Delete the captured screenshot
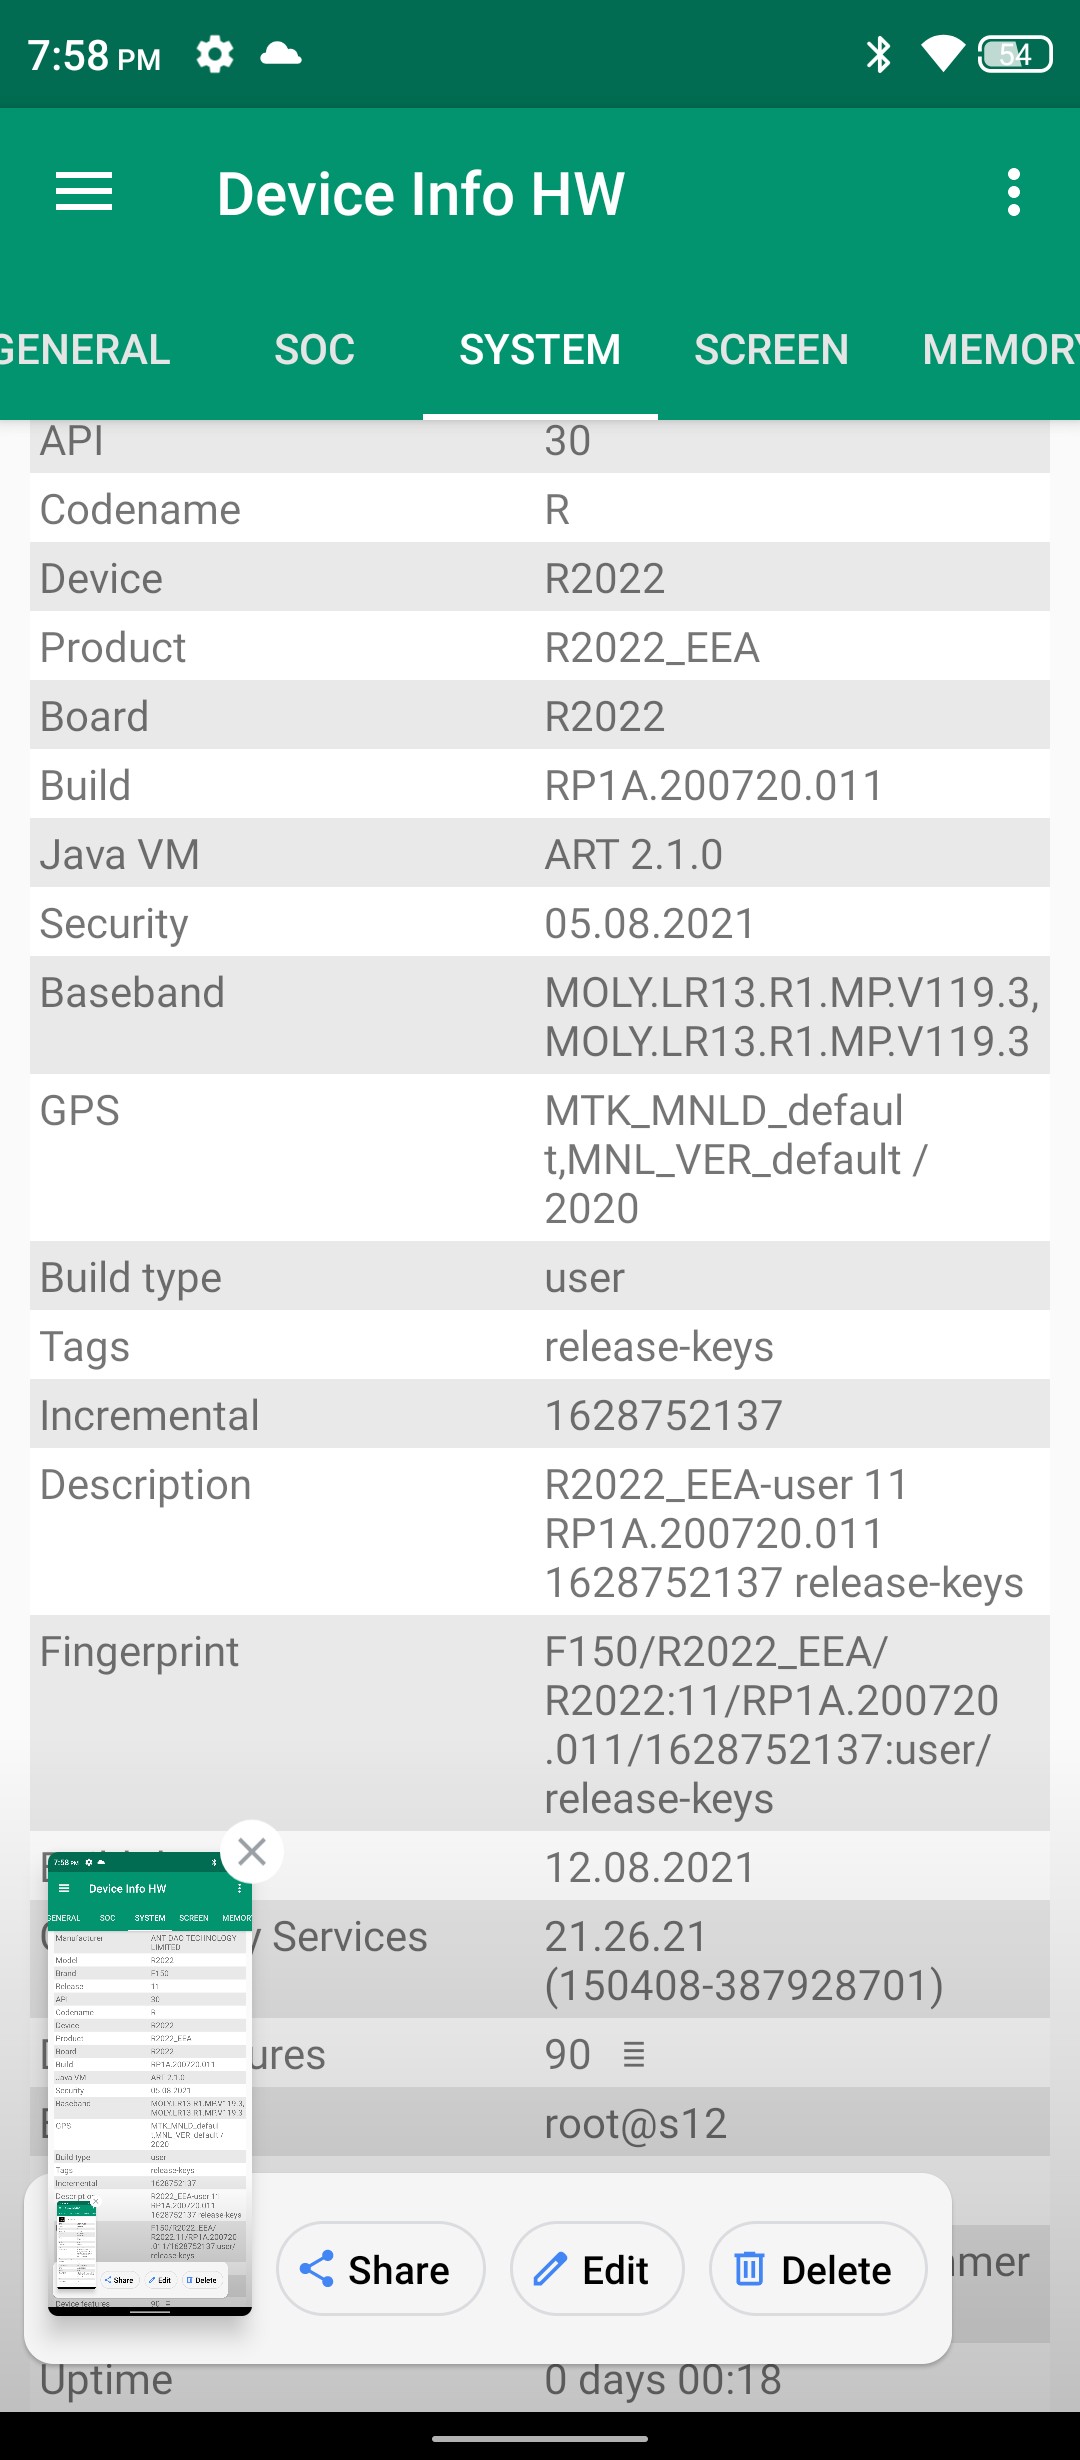 point(817,2270)
